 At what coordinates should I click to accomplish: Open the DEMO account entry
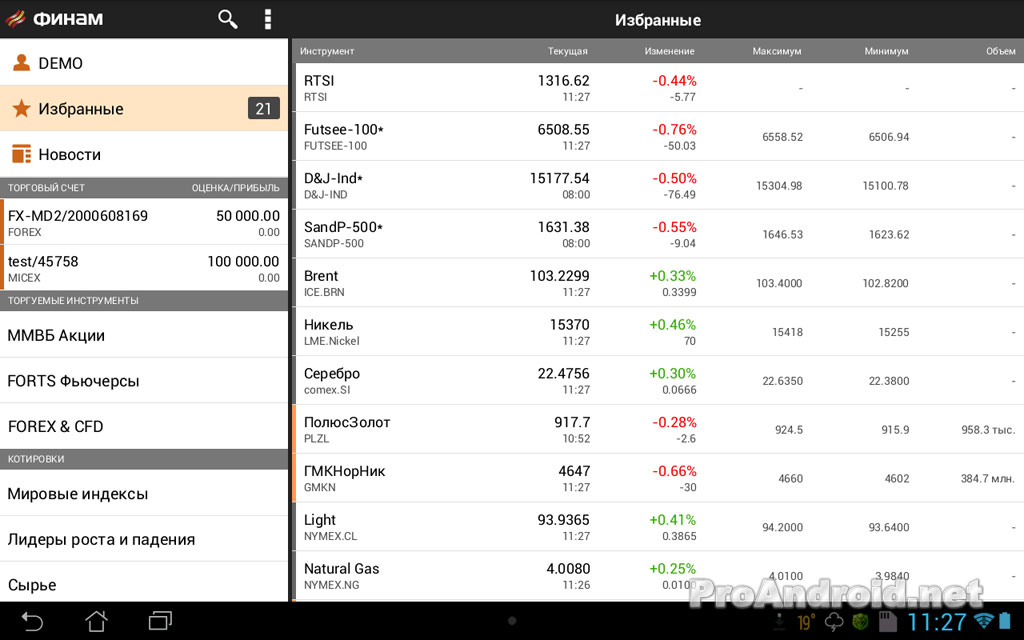[144, 63]
